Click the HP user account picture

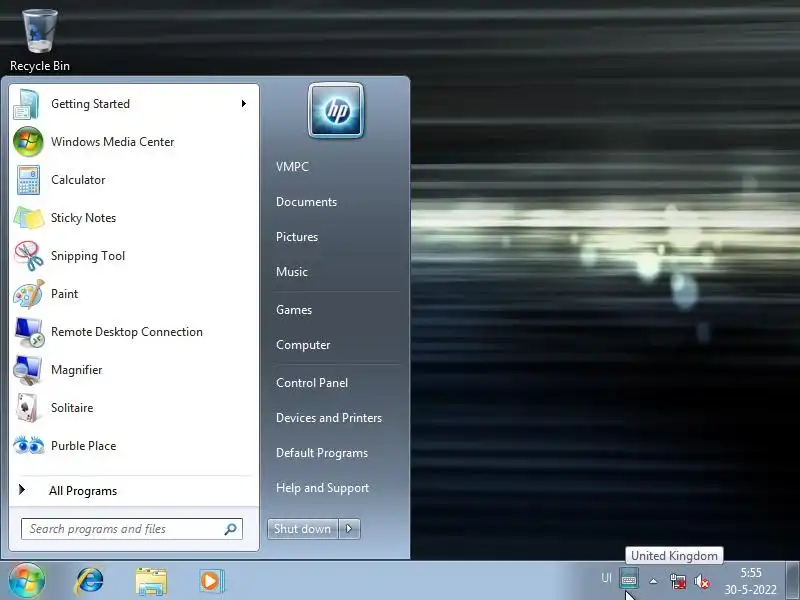(x=336, y=110)
